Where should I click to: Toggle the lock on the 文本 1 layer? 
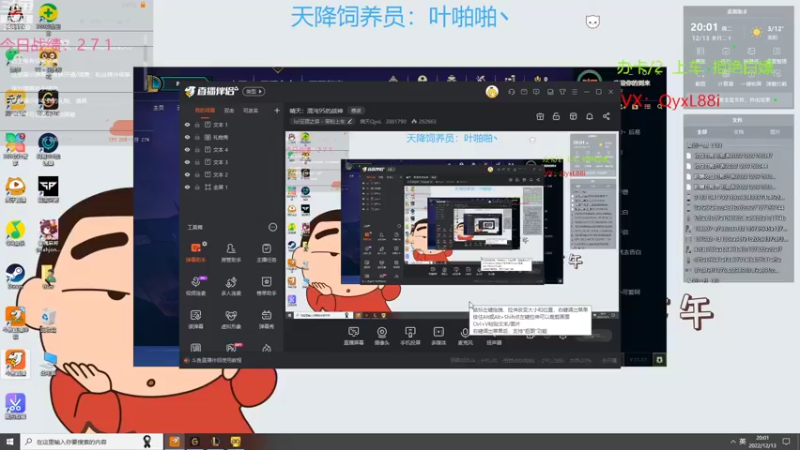point(197,125)
